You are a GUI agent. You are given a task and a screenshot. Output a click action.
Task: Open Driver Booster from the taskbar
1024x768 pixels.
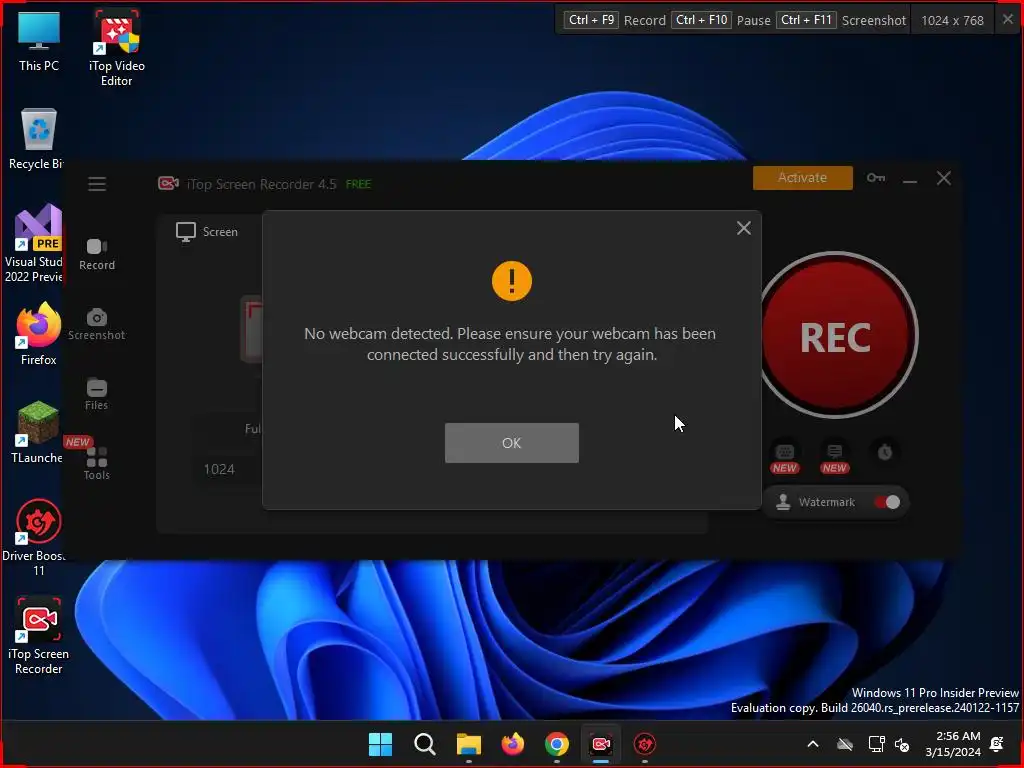click(x=645, y=744)
